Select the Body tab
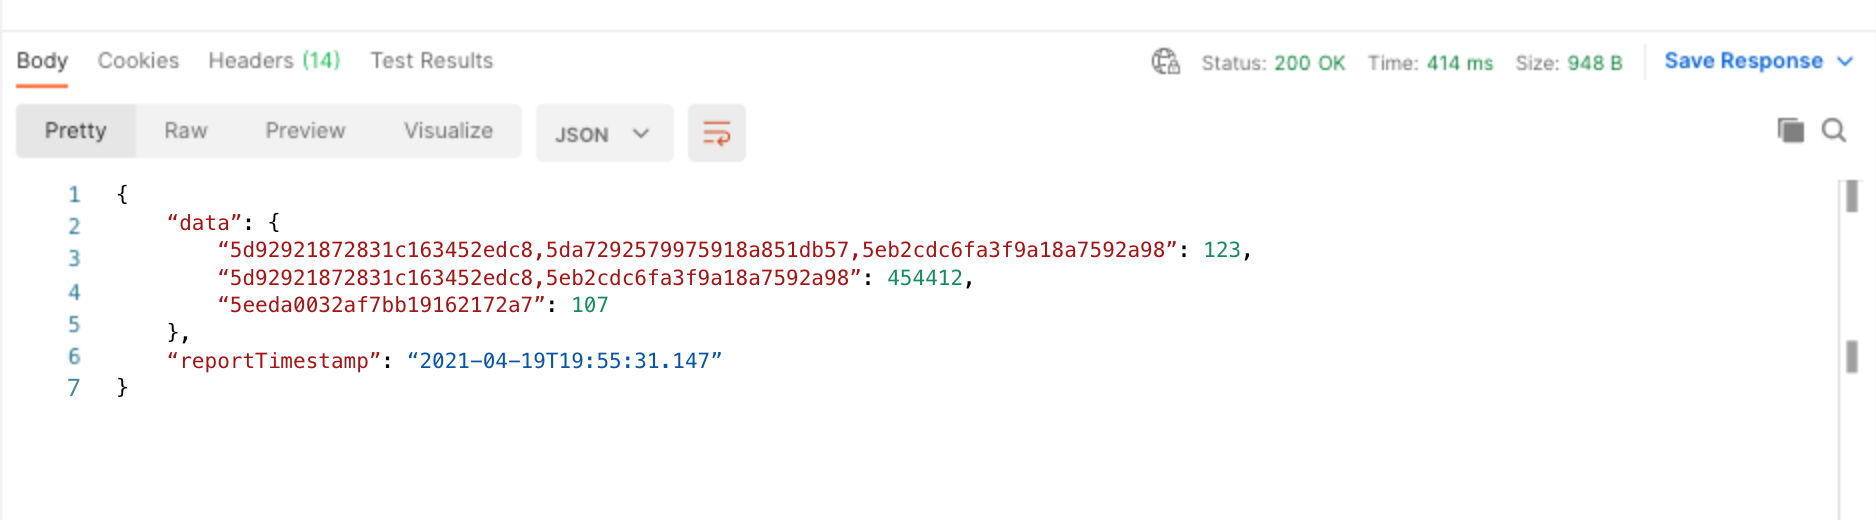 42,61
